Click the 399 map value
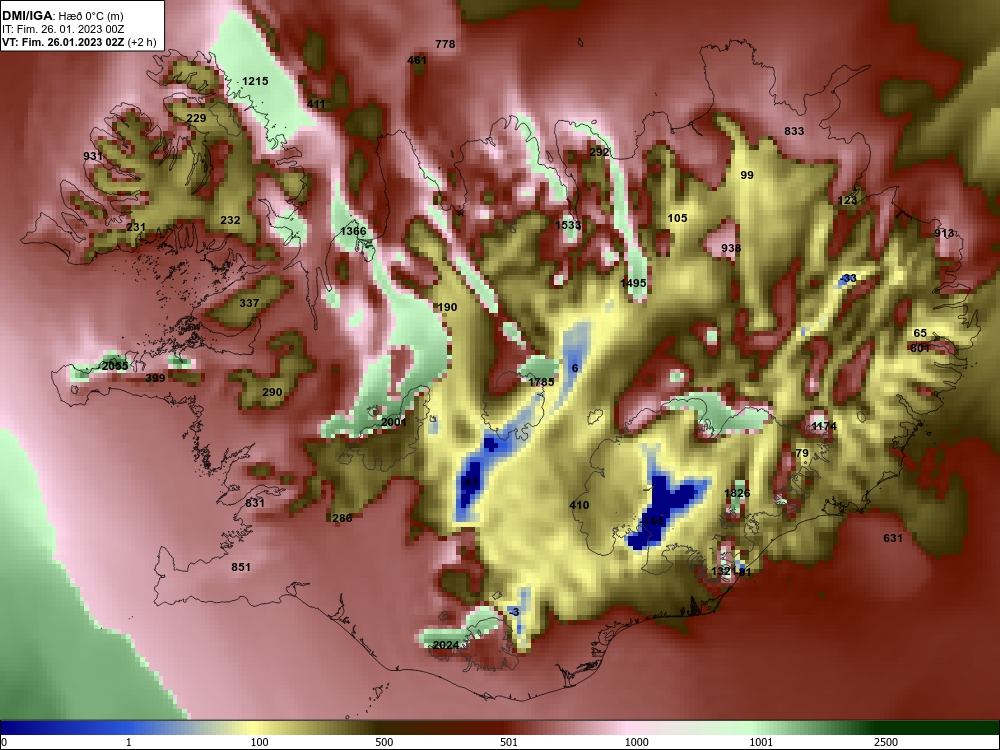This screenshot has width=1000, height=750. (155, 378)
